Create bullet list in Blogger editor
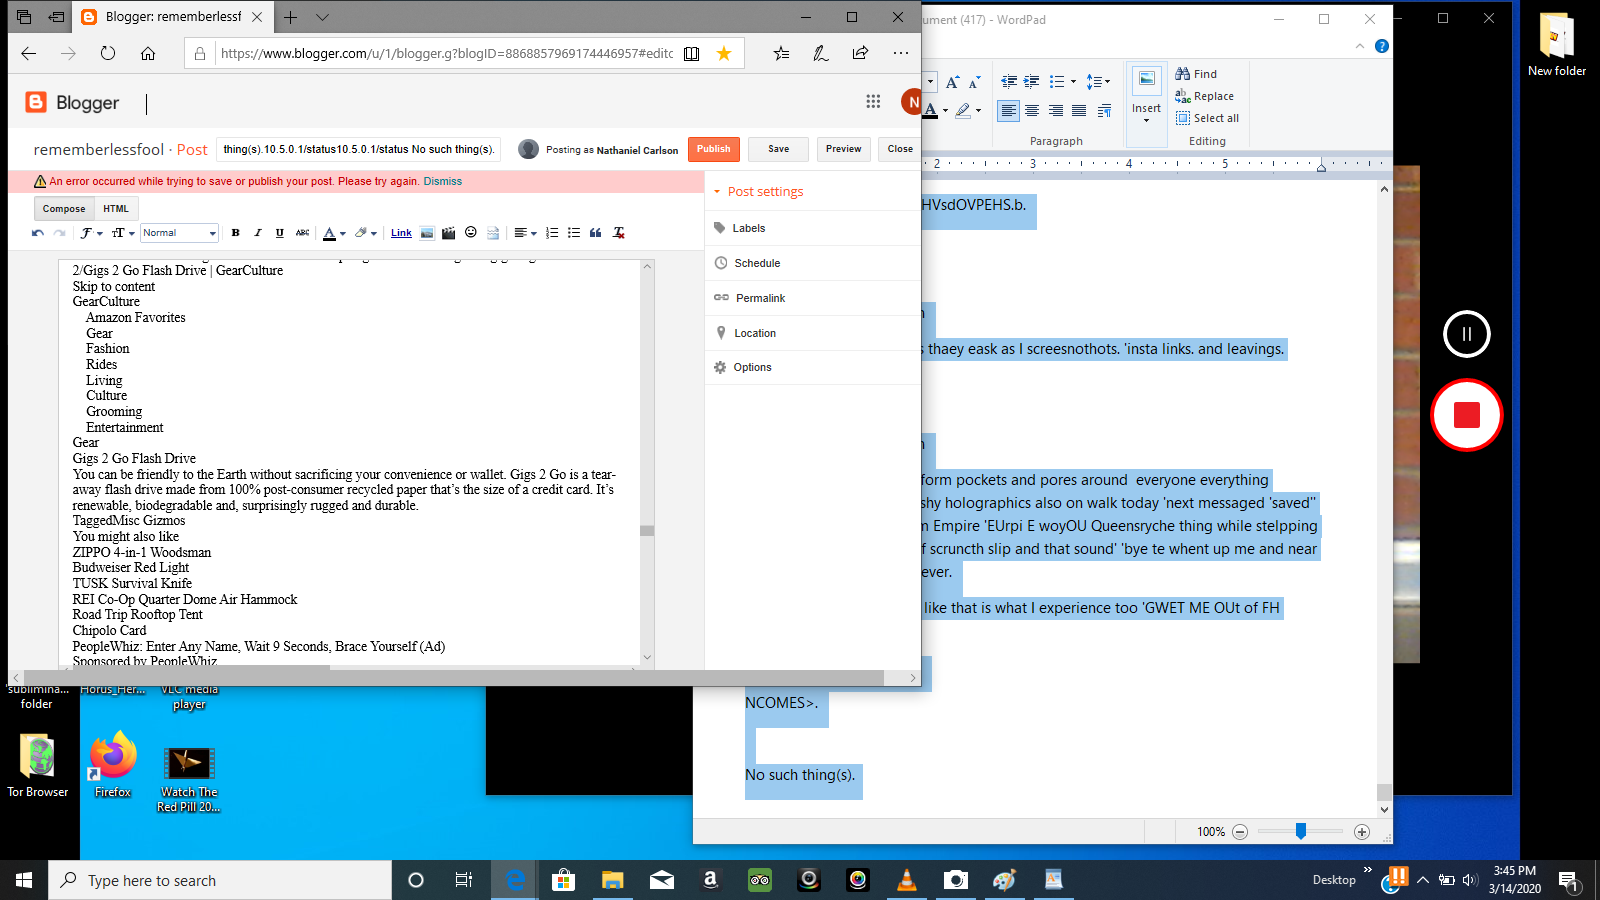1600x900 pixels. point(574,233)
